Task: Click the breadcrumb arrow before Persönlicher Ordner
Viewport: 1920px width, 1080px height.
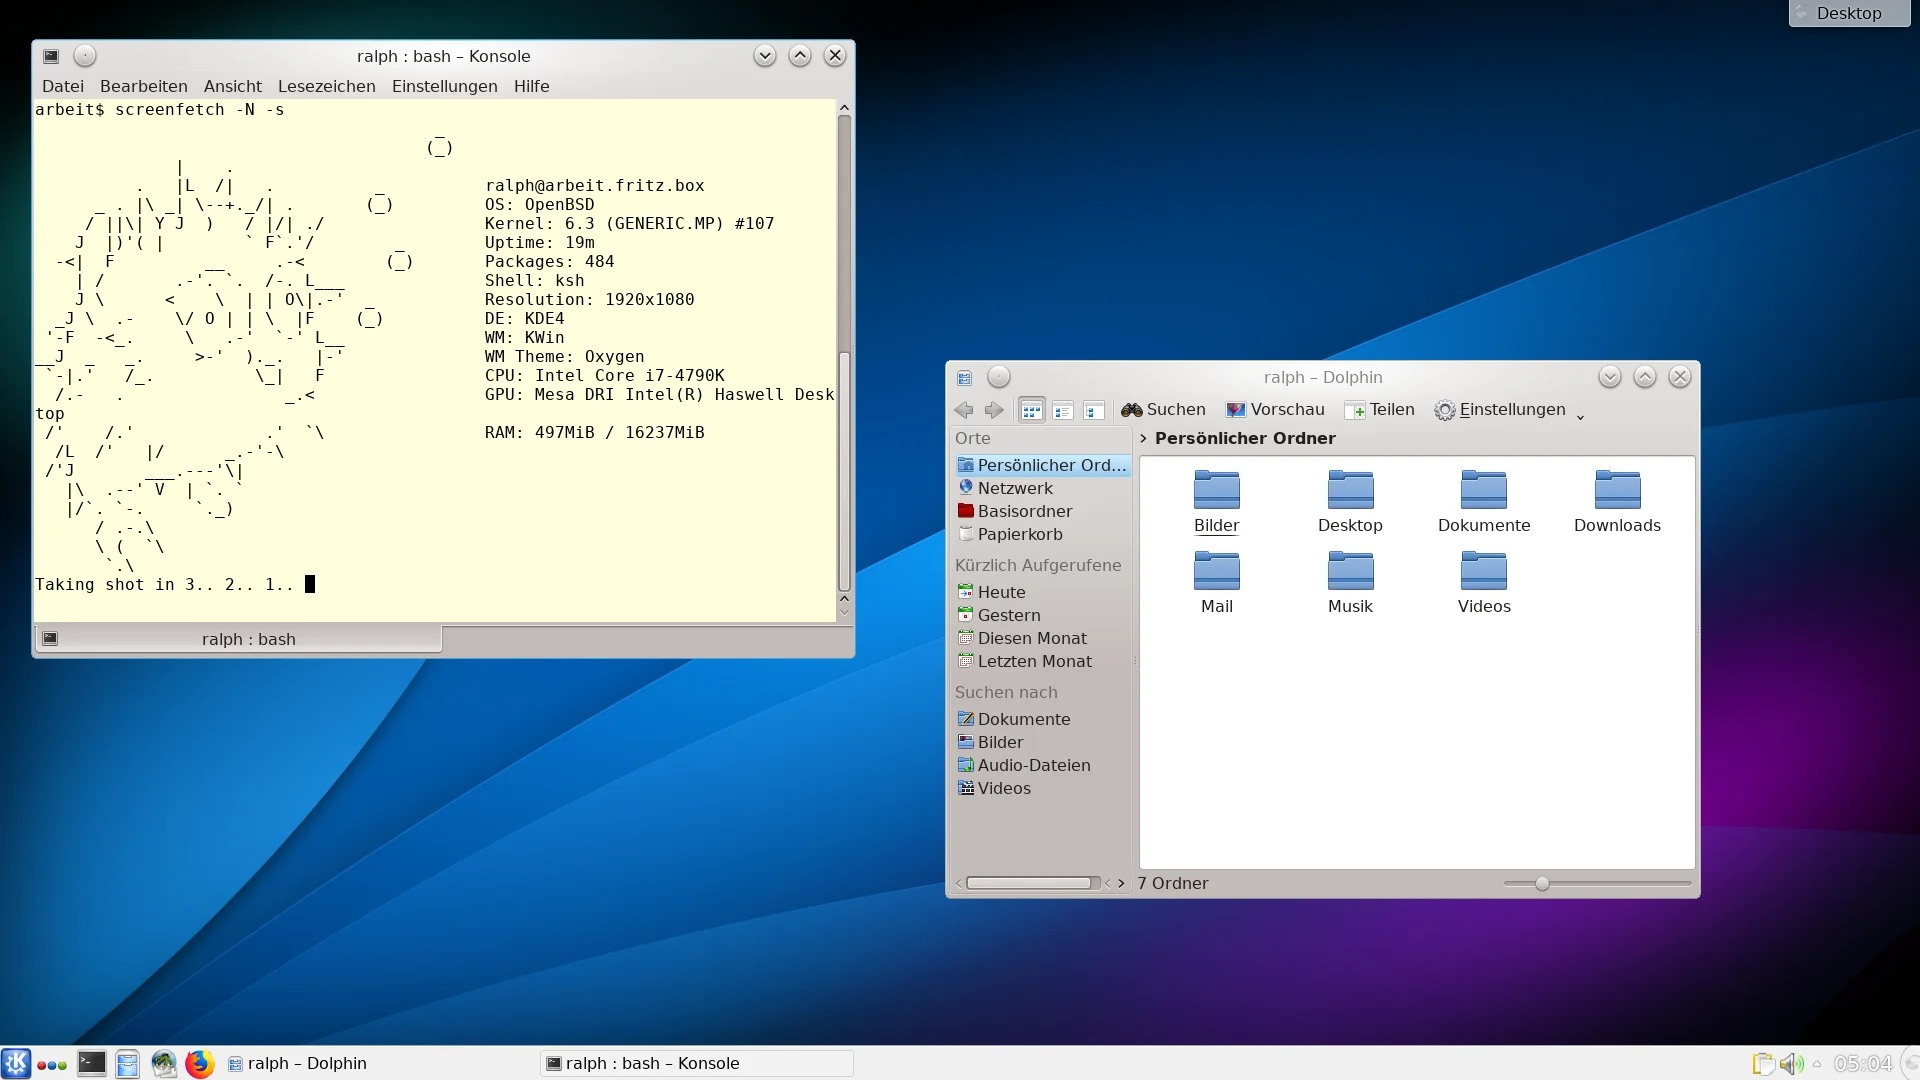Action: (1144, 438)
